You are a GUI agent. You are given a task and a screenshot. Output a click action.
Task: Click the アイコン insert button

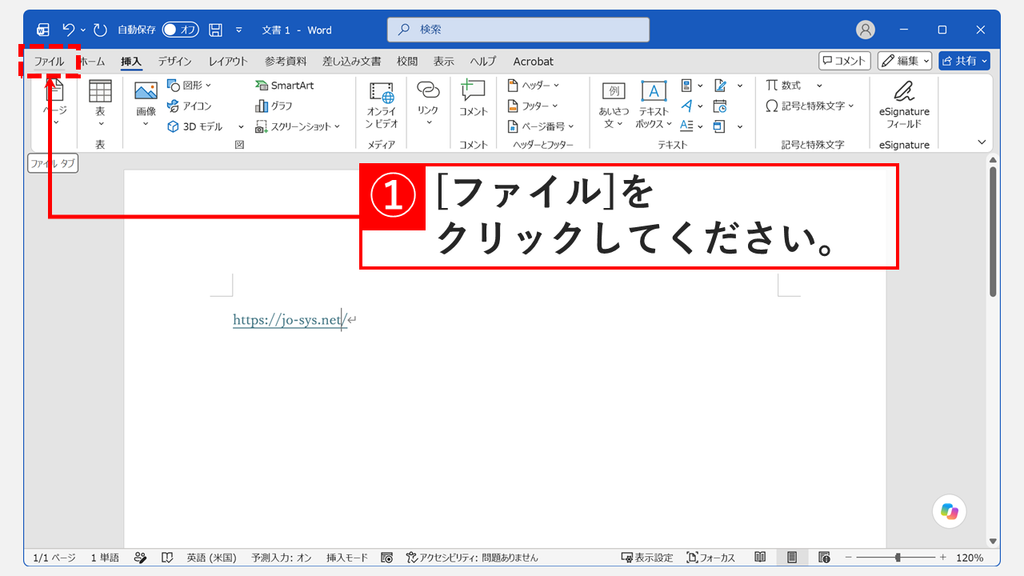coord(189,106)
